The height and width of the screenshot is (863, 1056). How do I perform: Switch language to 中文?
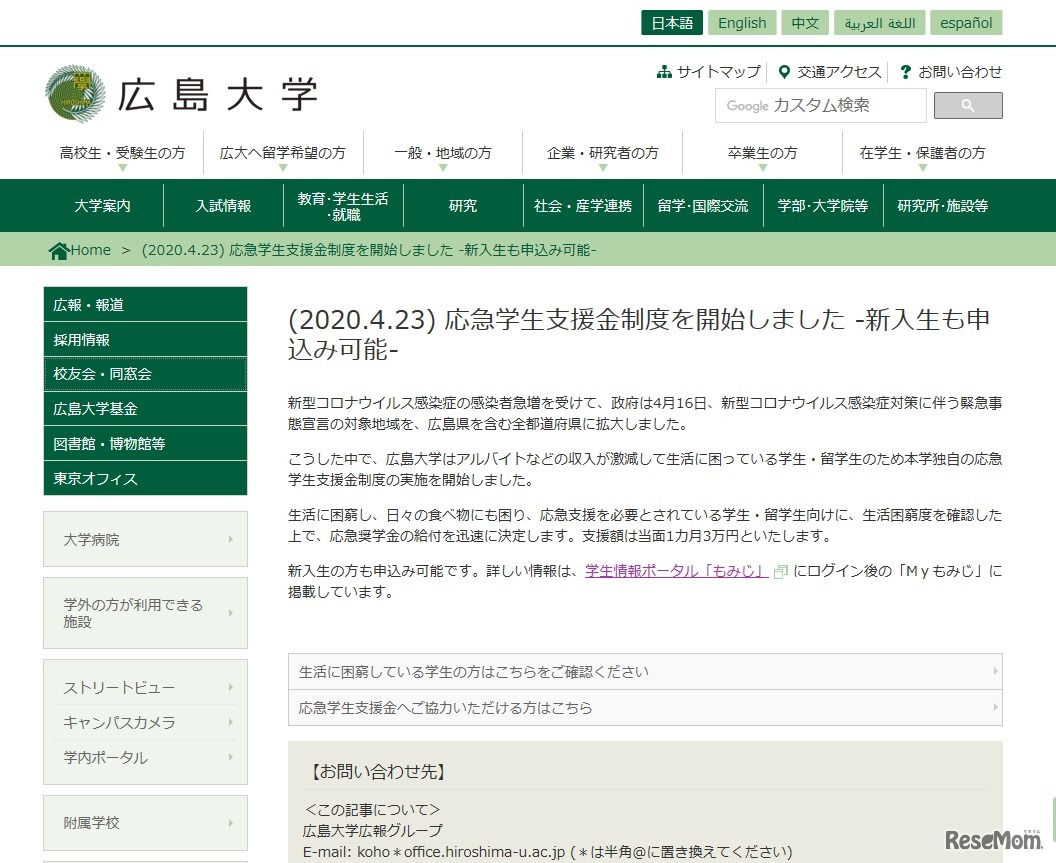pos(805,22)
